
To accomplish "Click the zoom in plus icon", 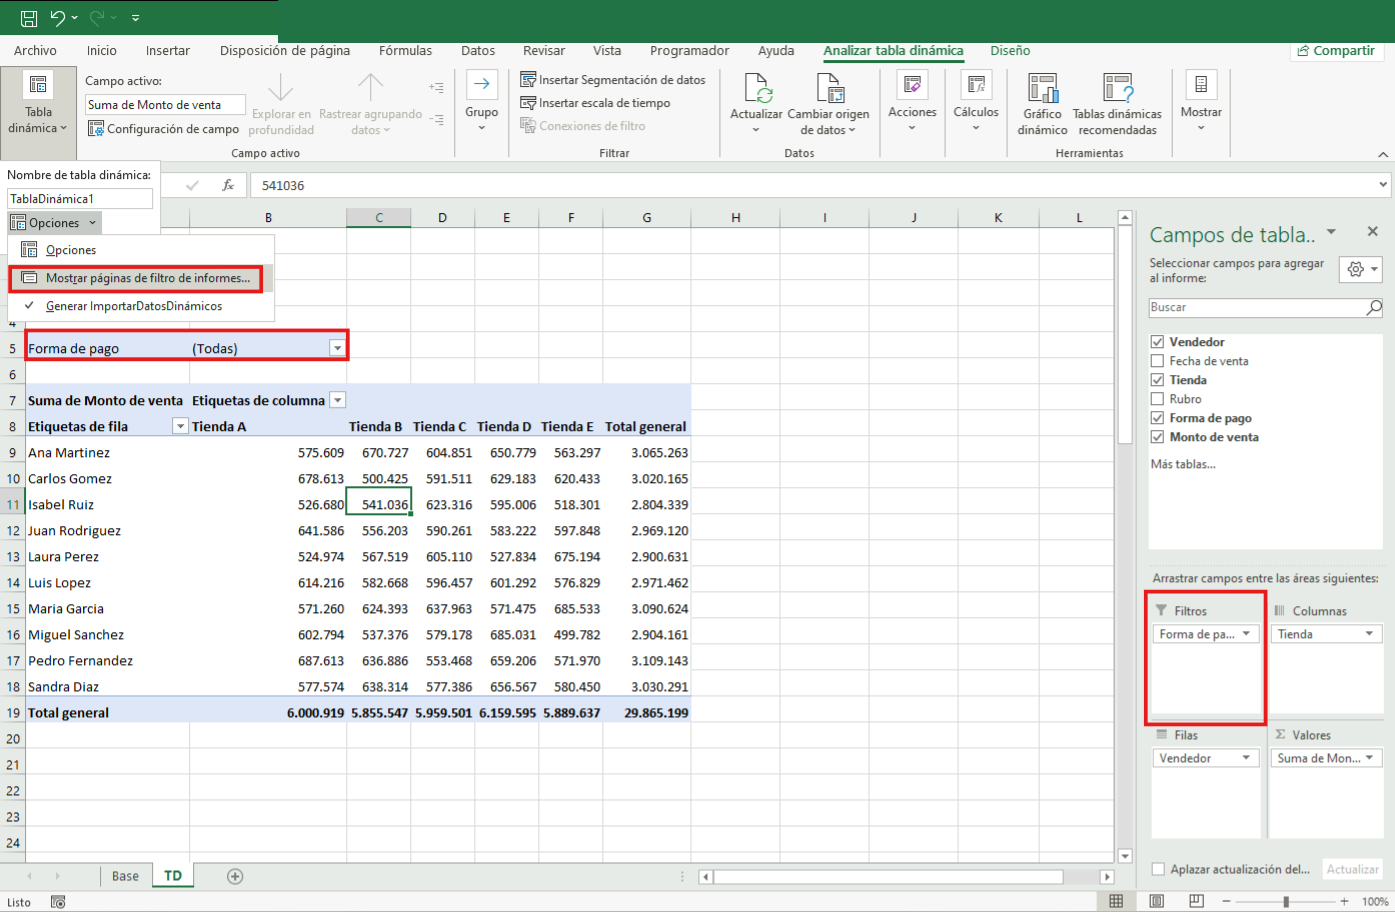I will [x=1345, y=901].
